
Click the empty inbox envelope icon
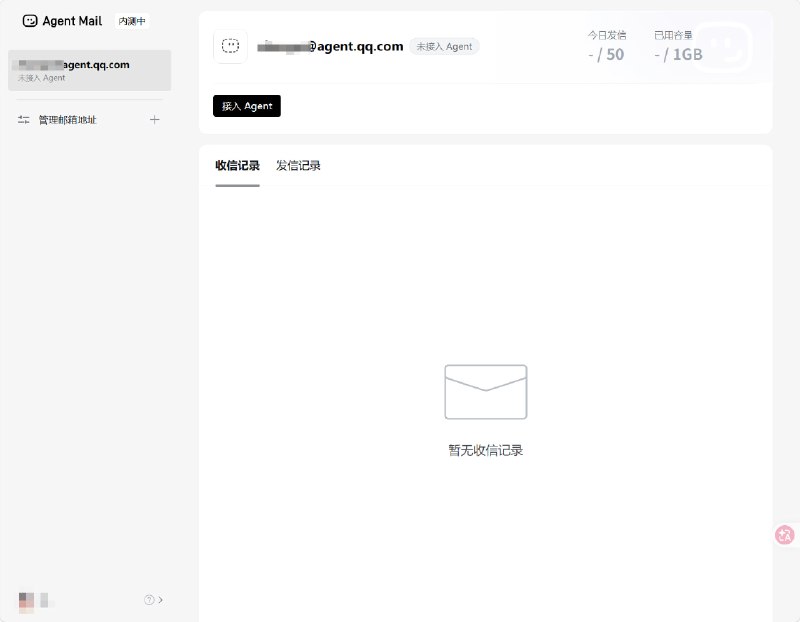click(x=486, y=392)
